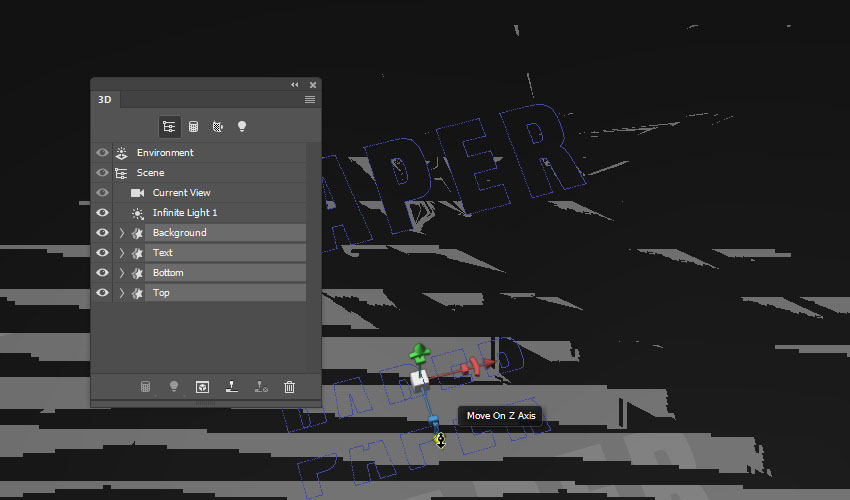
Task: Filter 3D panel by meshes
Action: click(x=194, y=127)
